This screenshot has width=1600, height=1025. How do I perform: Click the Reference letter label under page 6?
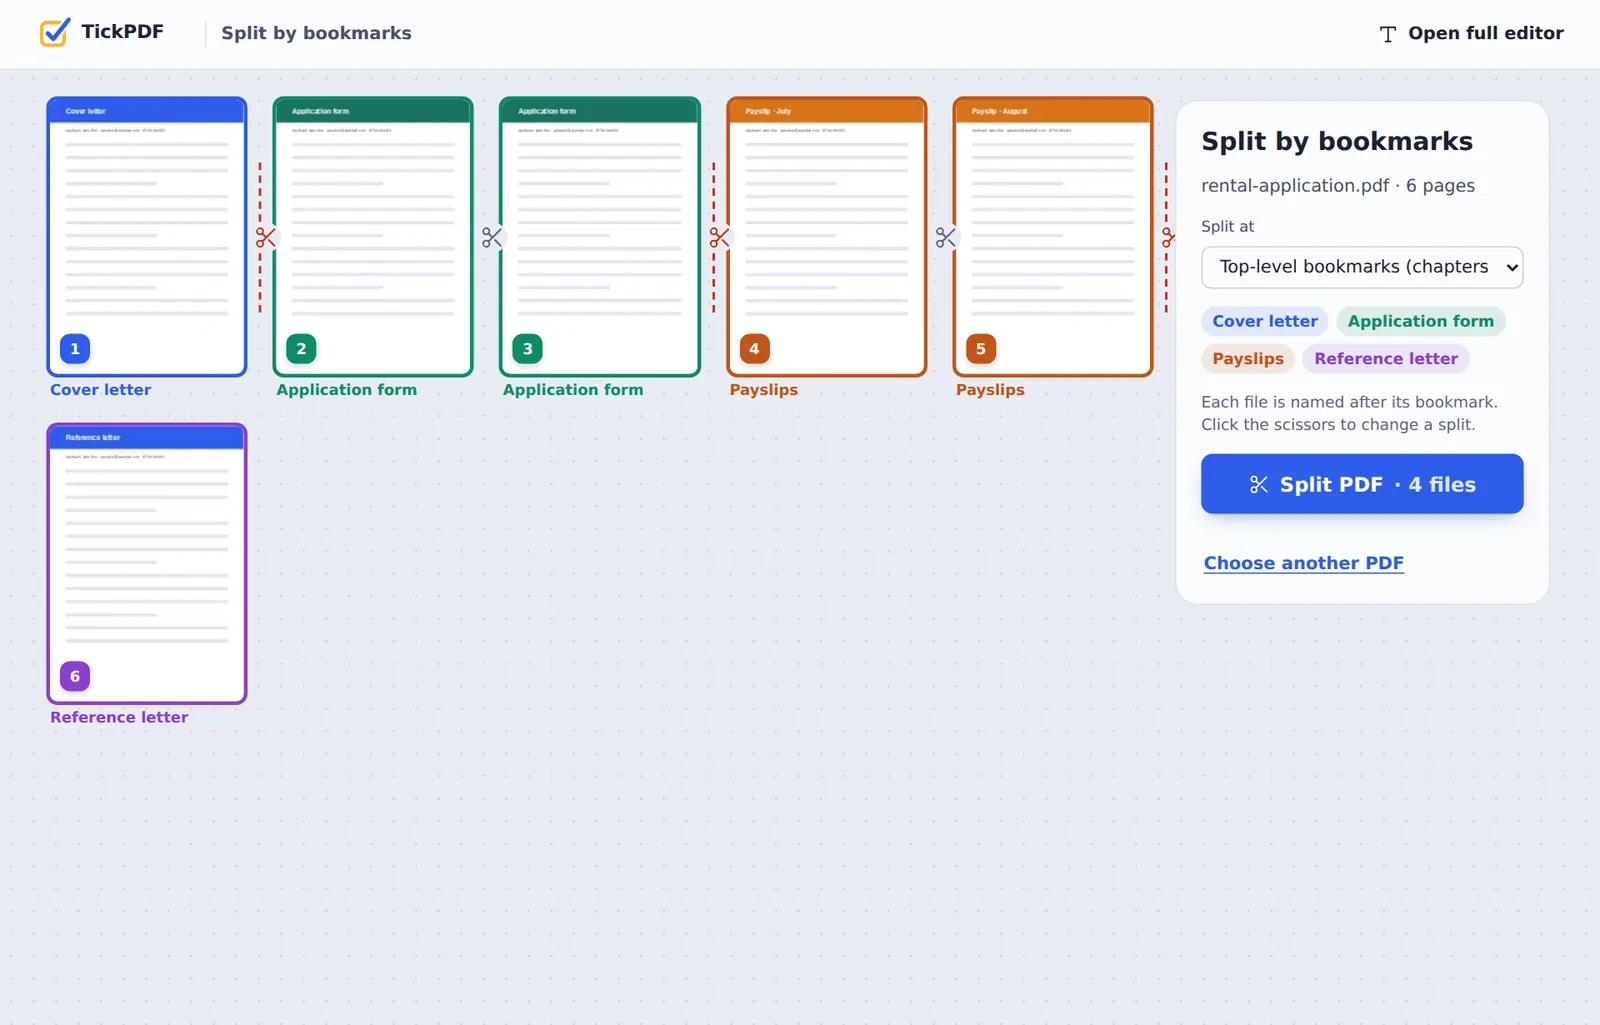click(119, 717)
